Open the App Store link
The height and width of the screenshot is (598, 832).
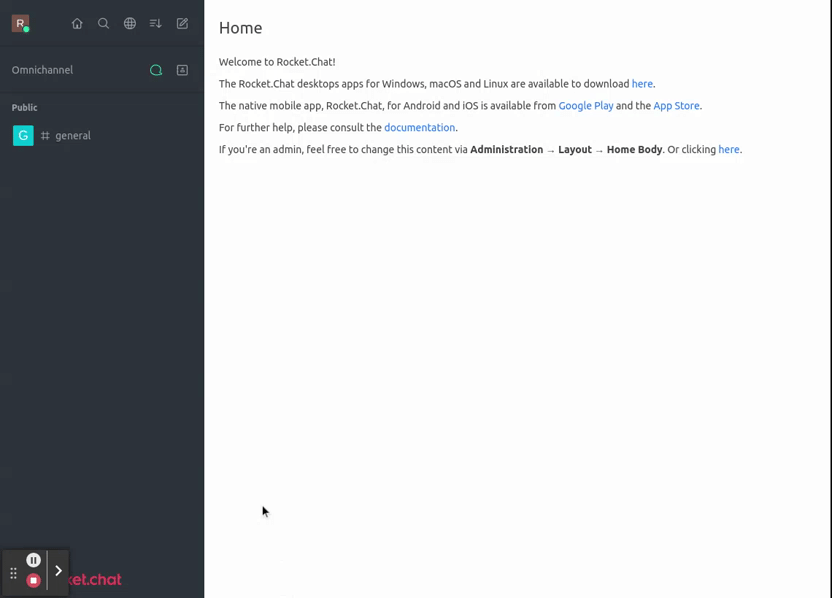(677, 106)
